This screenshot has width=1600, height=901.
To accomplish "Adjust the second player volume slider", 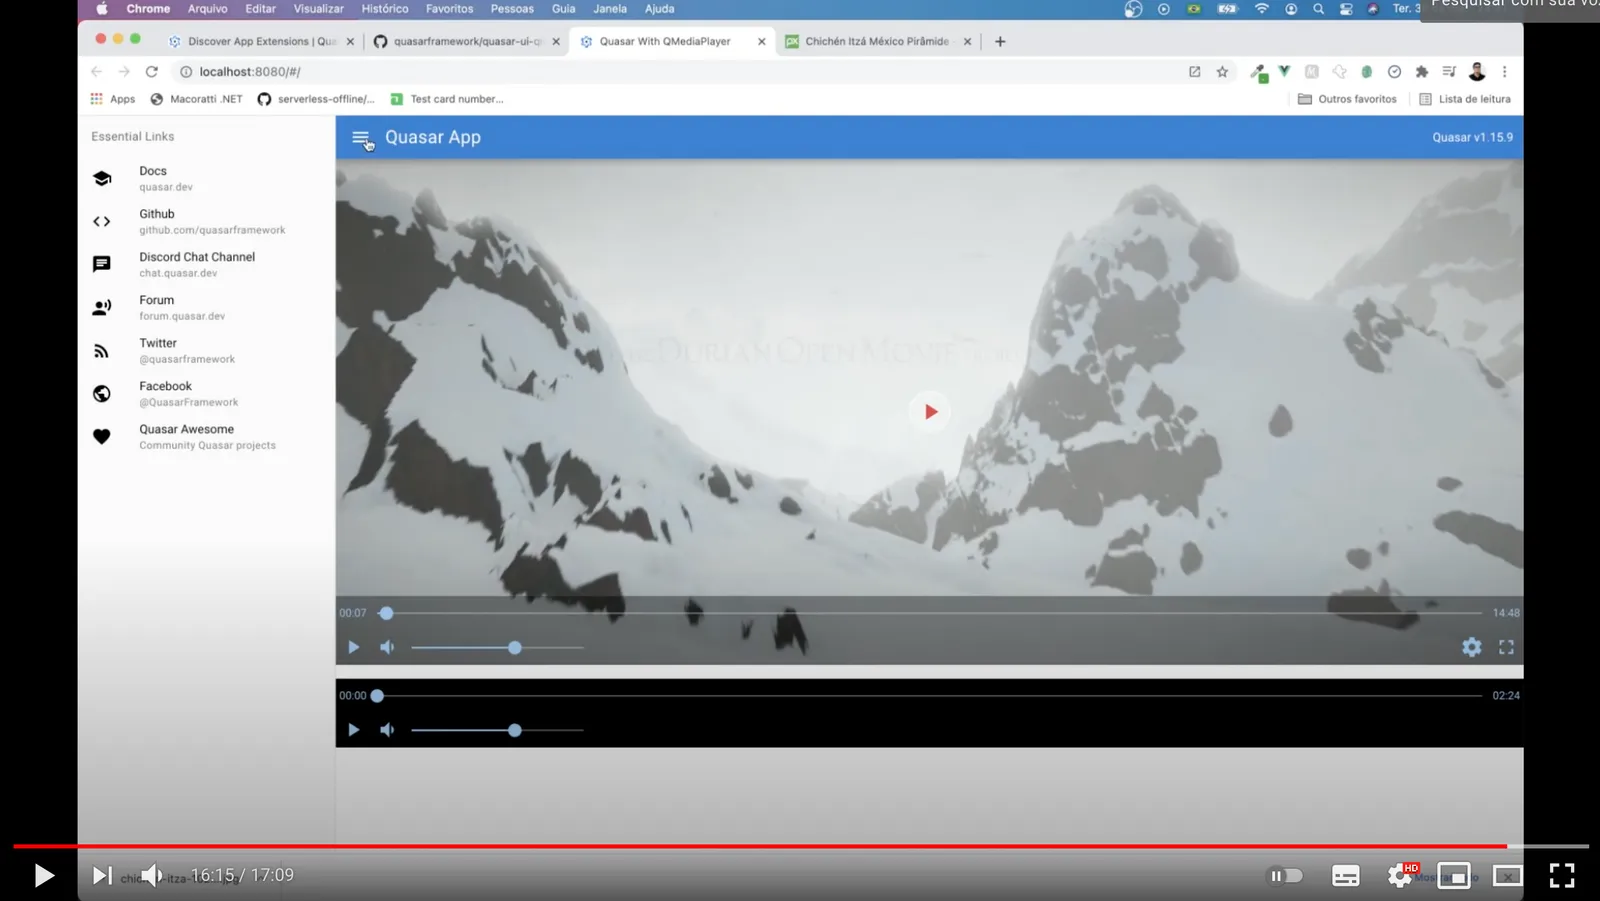I will pos(497,731).
